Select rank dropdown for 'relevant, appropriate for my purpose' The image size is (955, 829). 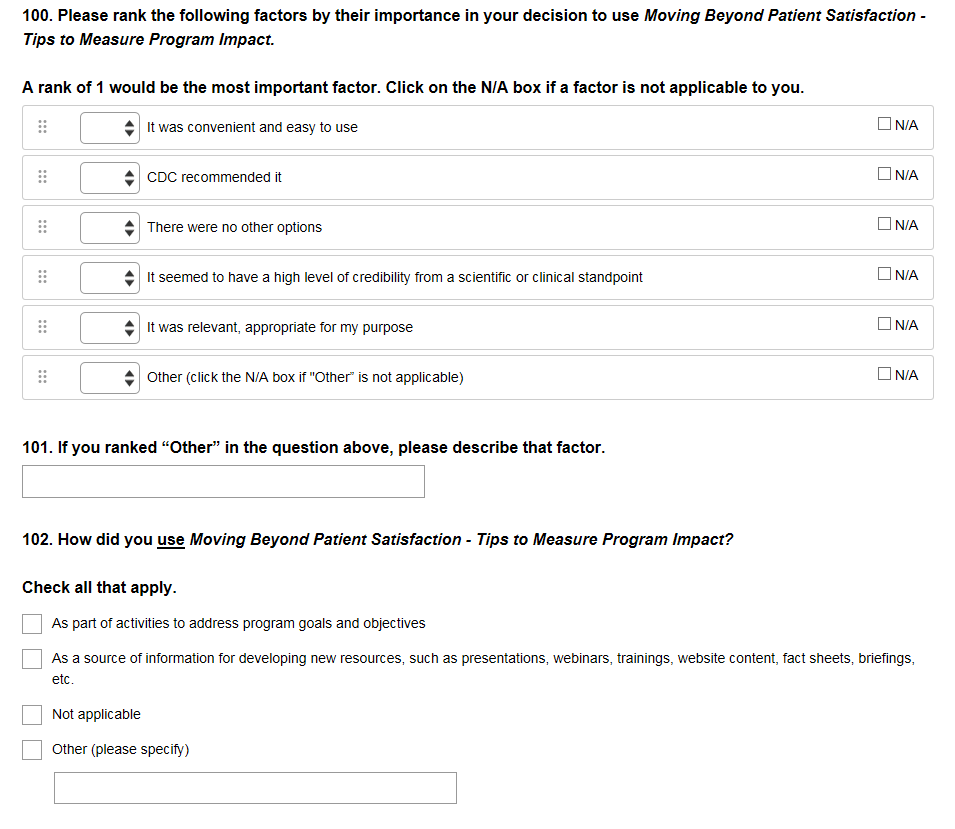[x=110, y=327]
